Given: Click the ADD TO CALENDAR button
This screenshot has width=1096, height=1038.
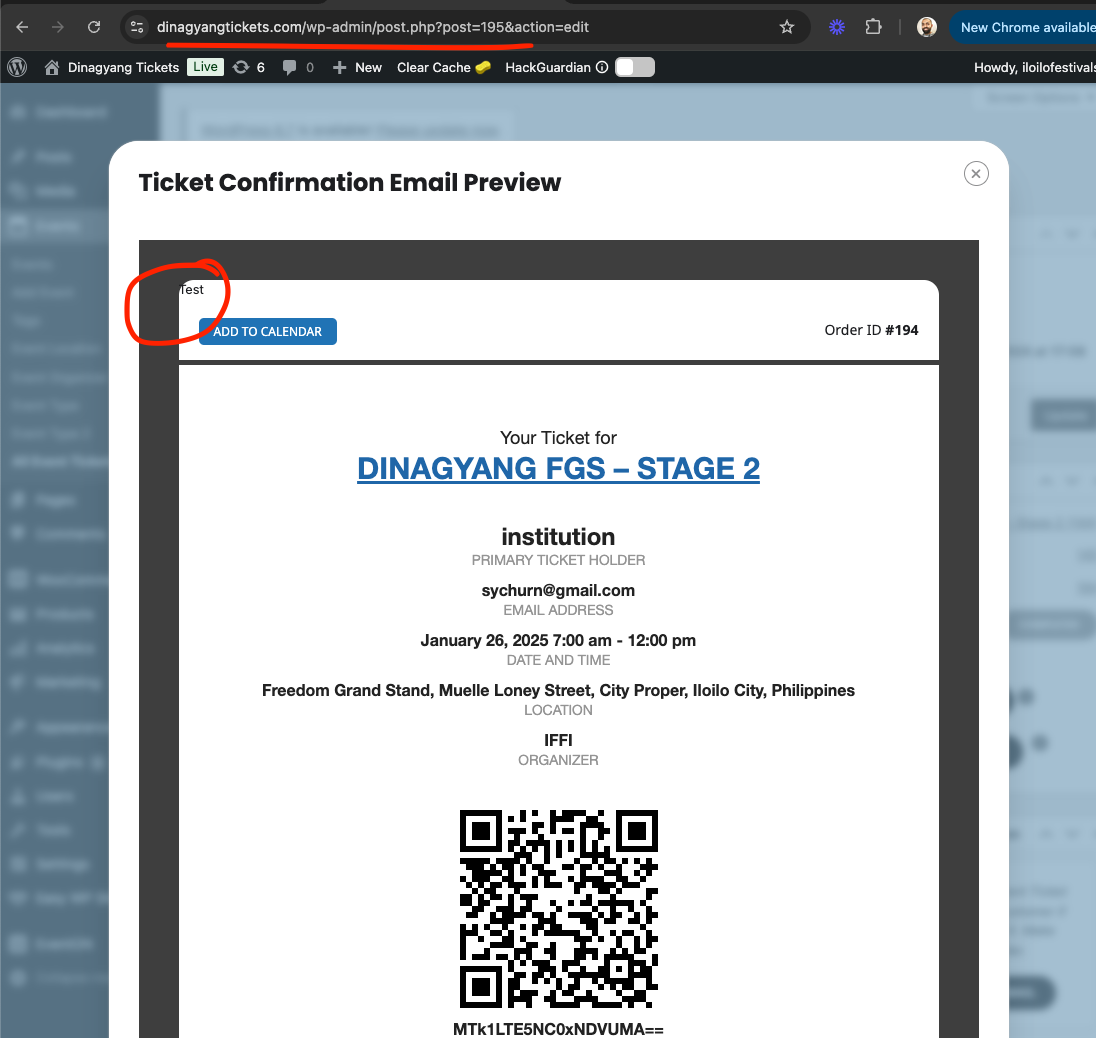Looking at the screenshot, I should click(x=268, y=331).
